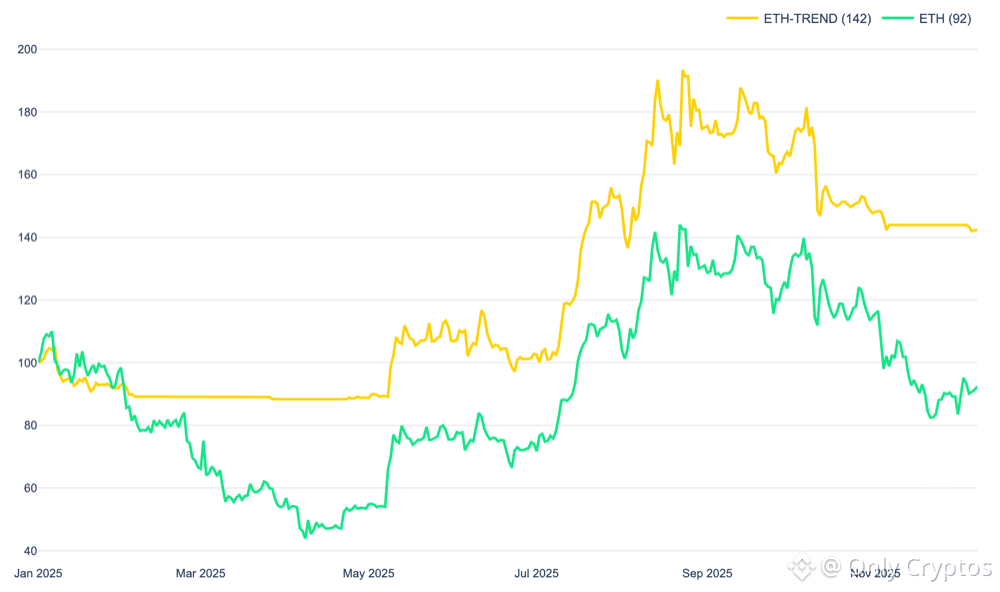Click the 40 y-axis label

tap(30, 551)
